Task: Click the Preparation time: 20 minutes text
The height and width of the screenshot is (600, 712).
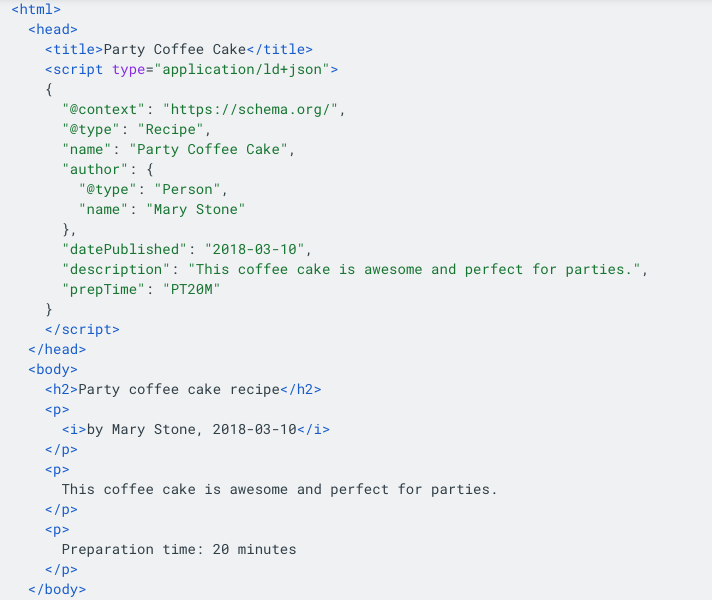Action: [x=179, y=549]
